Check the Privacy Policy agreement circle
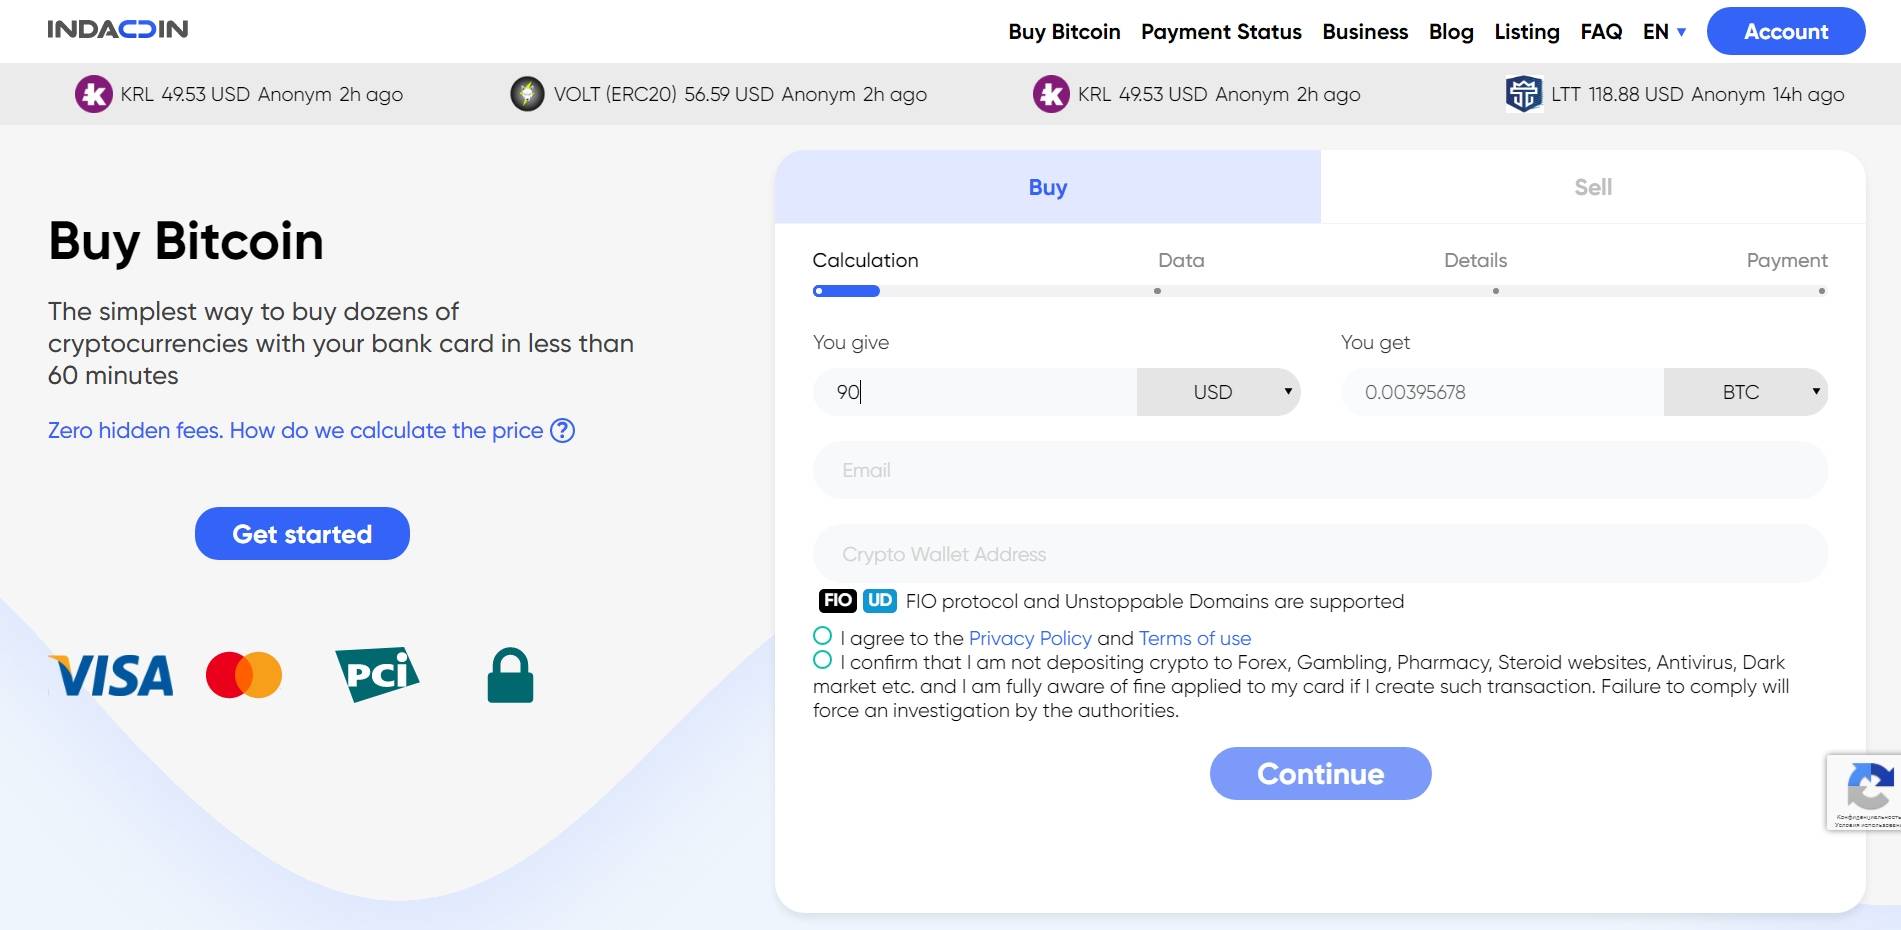 pyautogui.click(x=822, y=636)
